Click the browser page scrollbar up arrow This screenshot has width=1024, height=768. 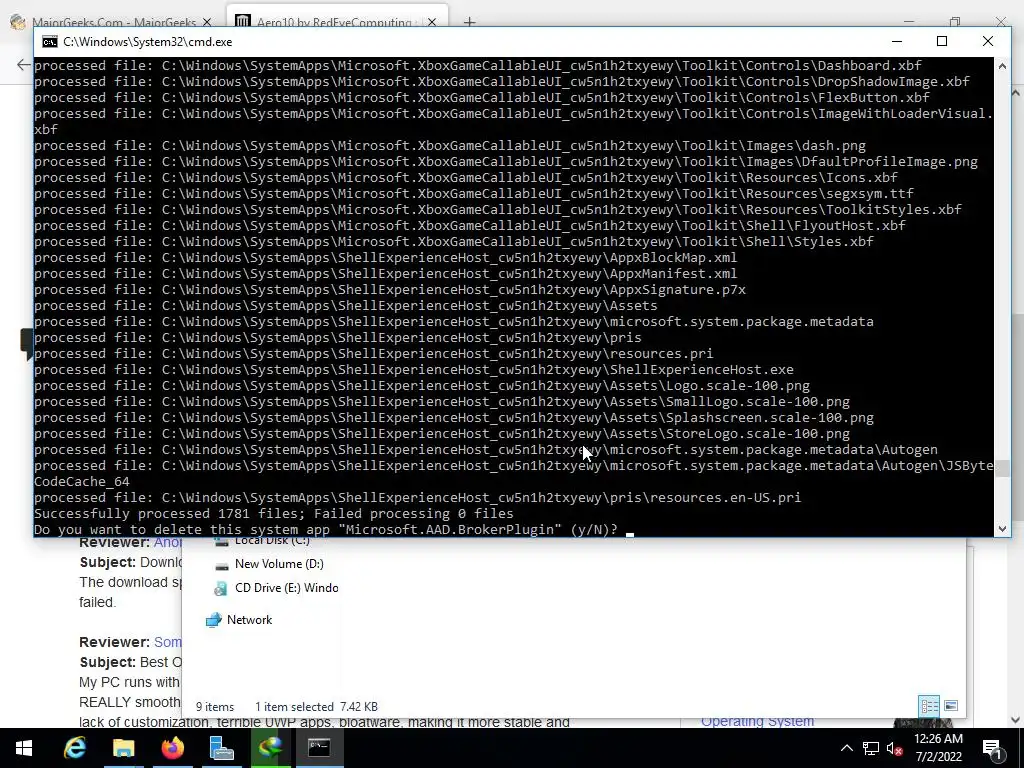pos(1016,93)
